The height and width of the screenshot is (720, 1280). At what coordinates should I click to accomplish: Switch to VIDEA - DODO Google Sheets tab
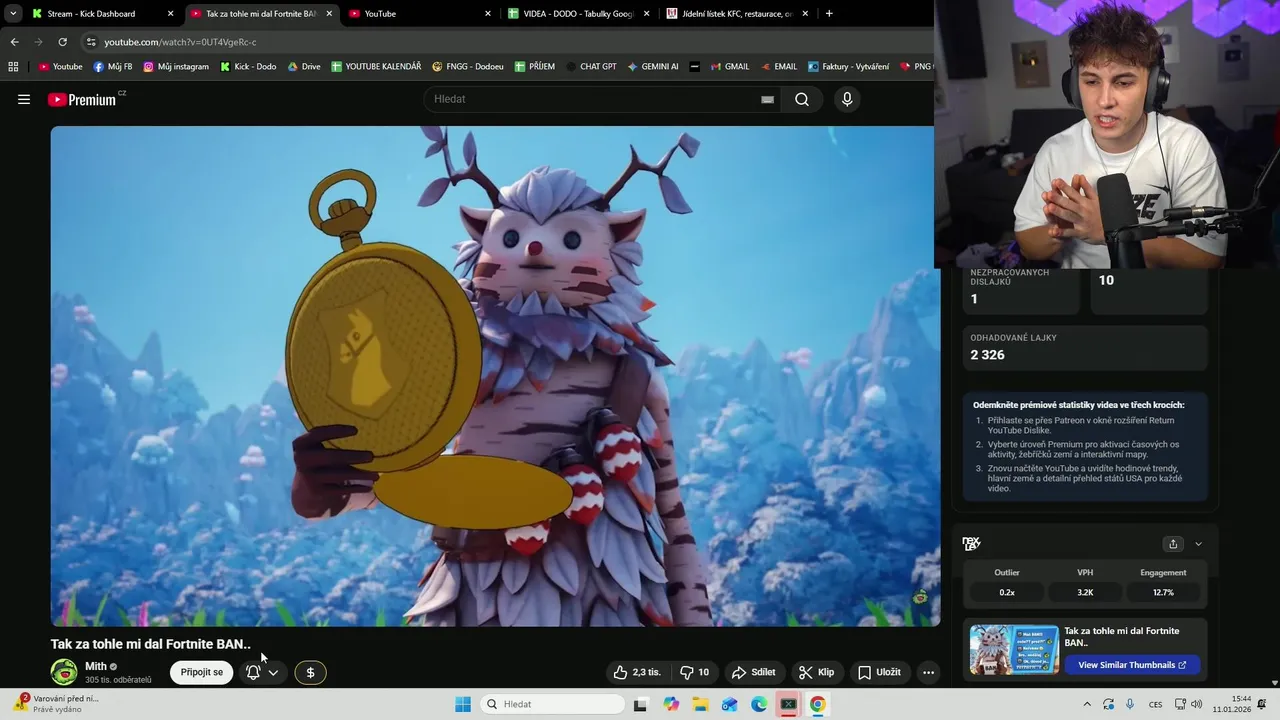[x=578, y=14]
